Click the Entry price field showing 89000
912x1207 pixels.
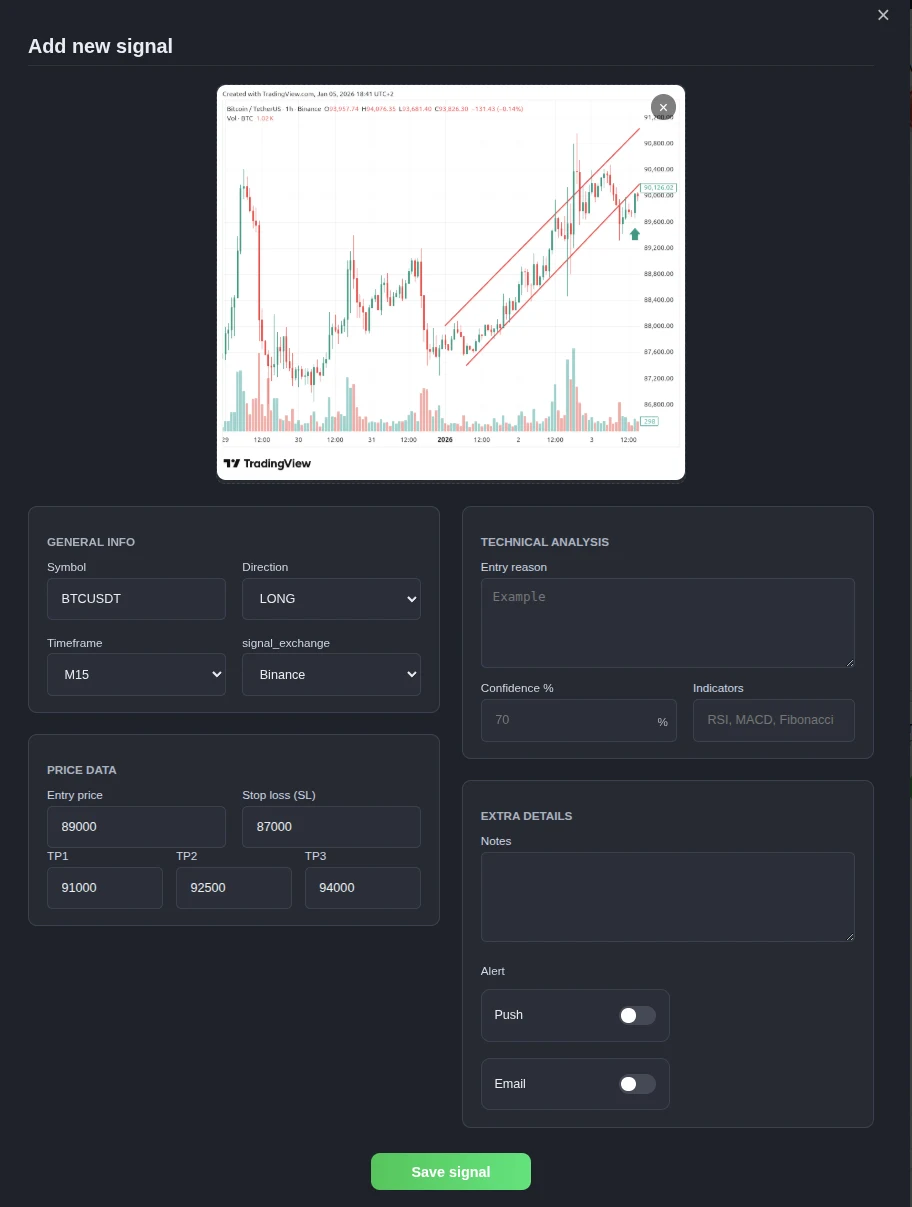click(136, 827)
